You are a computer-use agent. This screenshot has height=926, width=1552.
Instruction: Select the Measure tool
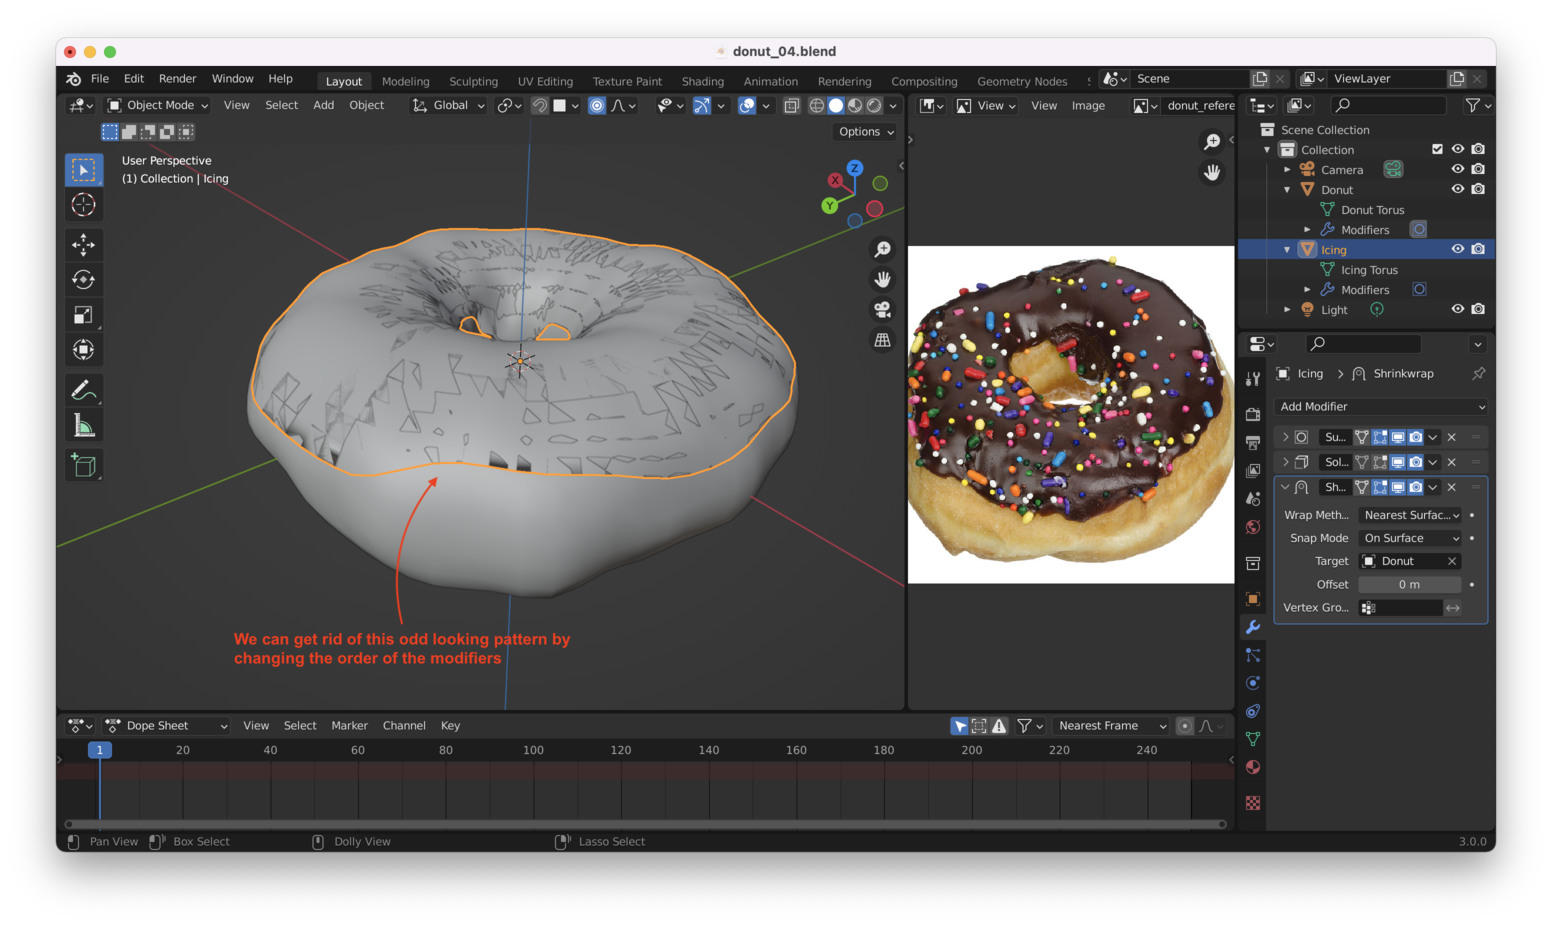coord(84,426)
